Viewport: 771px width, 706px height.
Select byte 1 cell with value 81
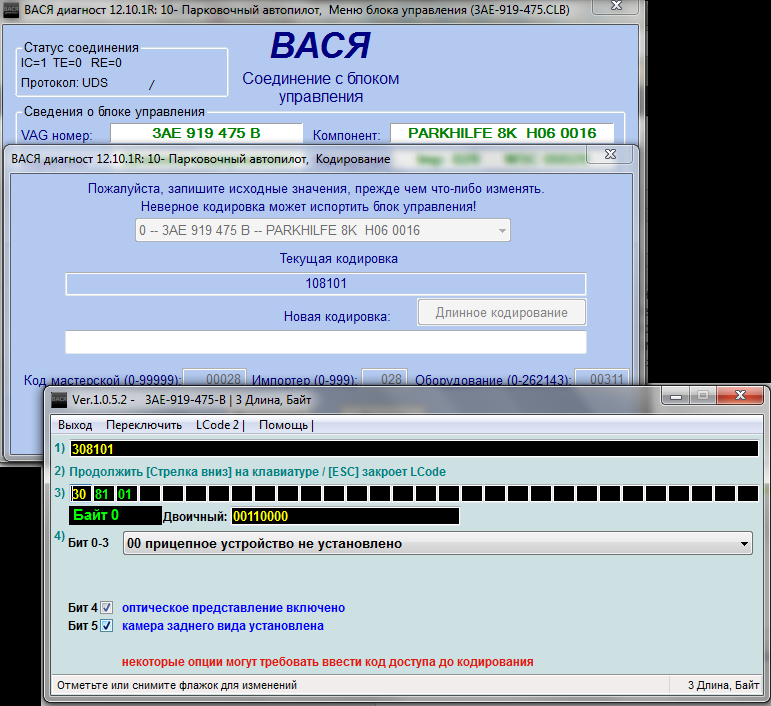tap(102, 494)
